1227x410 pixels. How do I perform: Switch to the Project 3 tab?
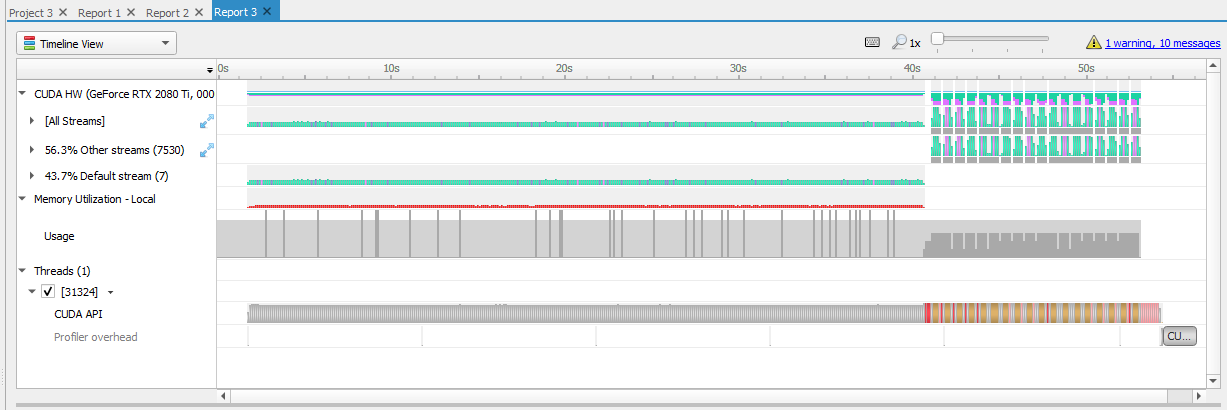point(30,13)
